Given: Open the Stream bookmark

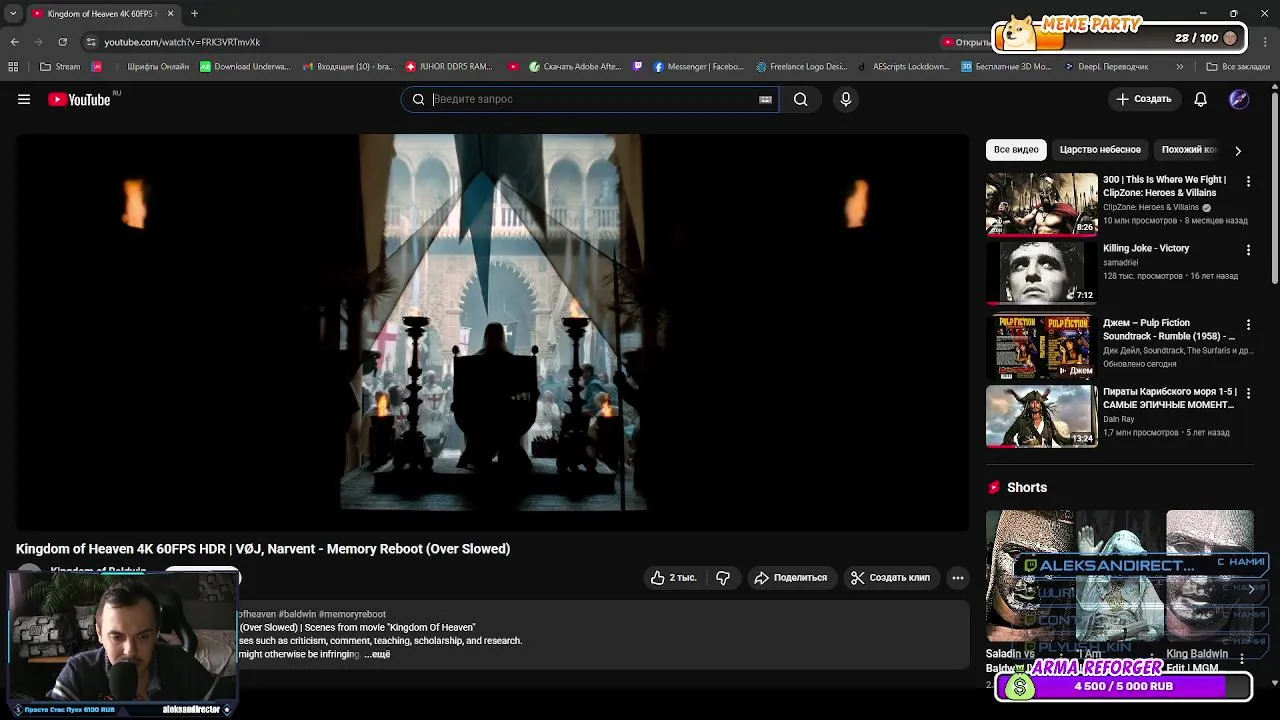Looking at the screenshot, I should pos(60,67).
